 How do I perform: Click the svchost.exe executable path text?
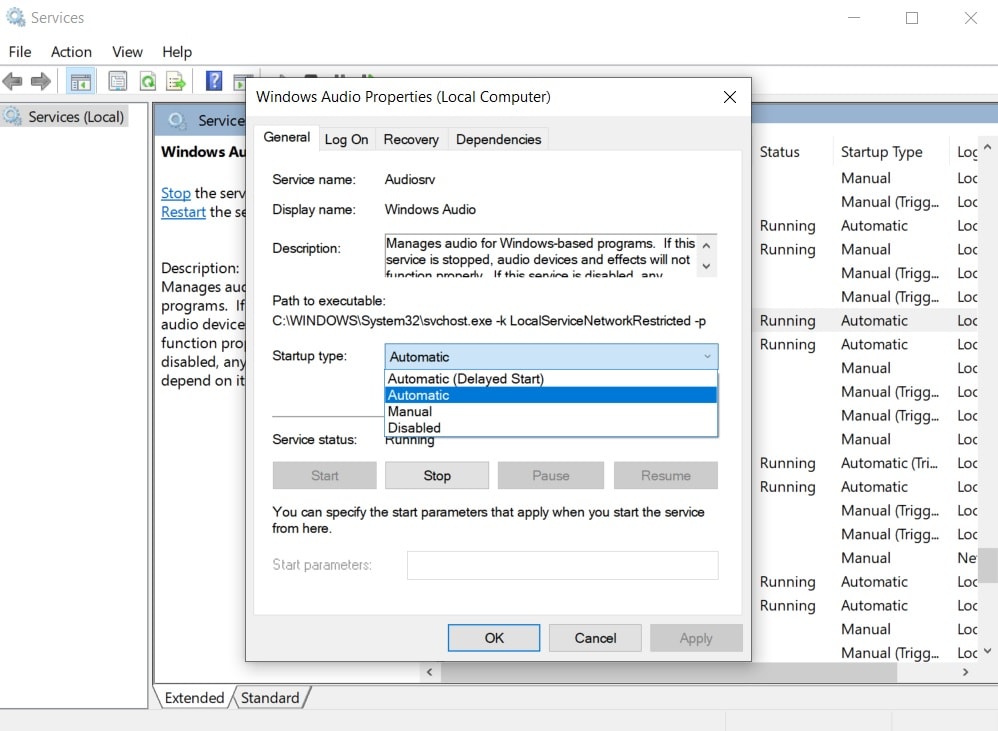click(489, 321)
